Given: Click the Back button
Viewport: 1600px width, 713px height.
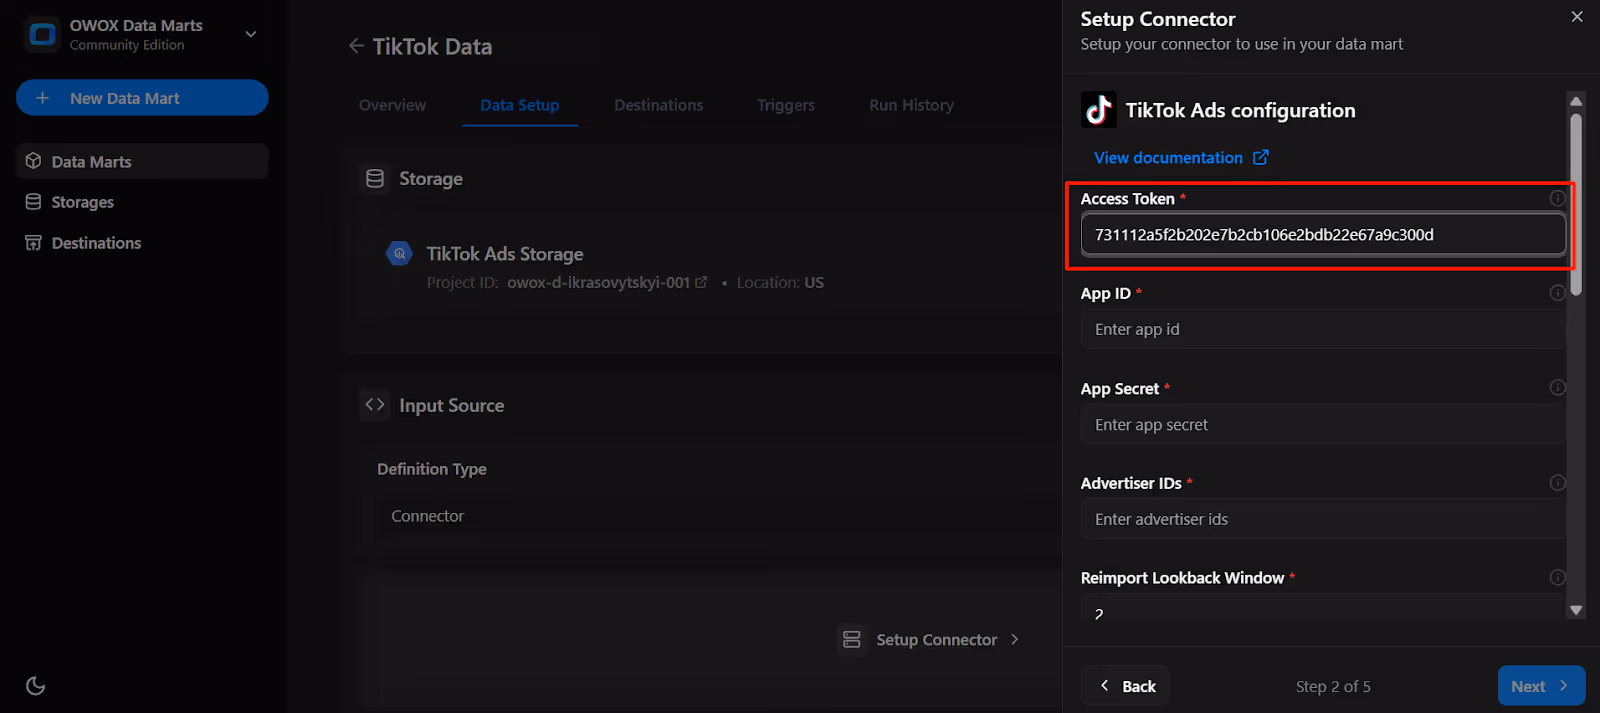Looking at the screenshot, I should coord(1125,686).
